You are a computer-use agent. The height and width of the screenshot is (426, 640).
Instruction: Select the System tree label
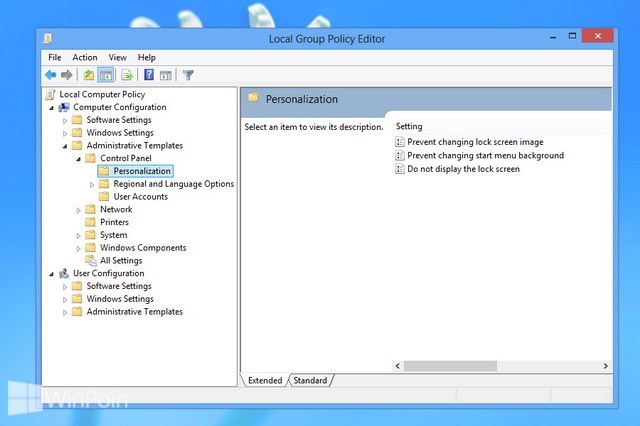[x=113, y=235]
